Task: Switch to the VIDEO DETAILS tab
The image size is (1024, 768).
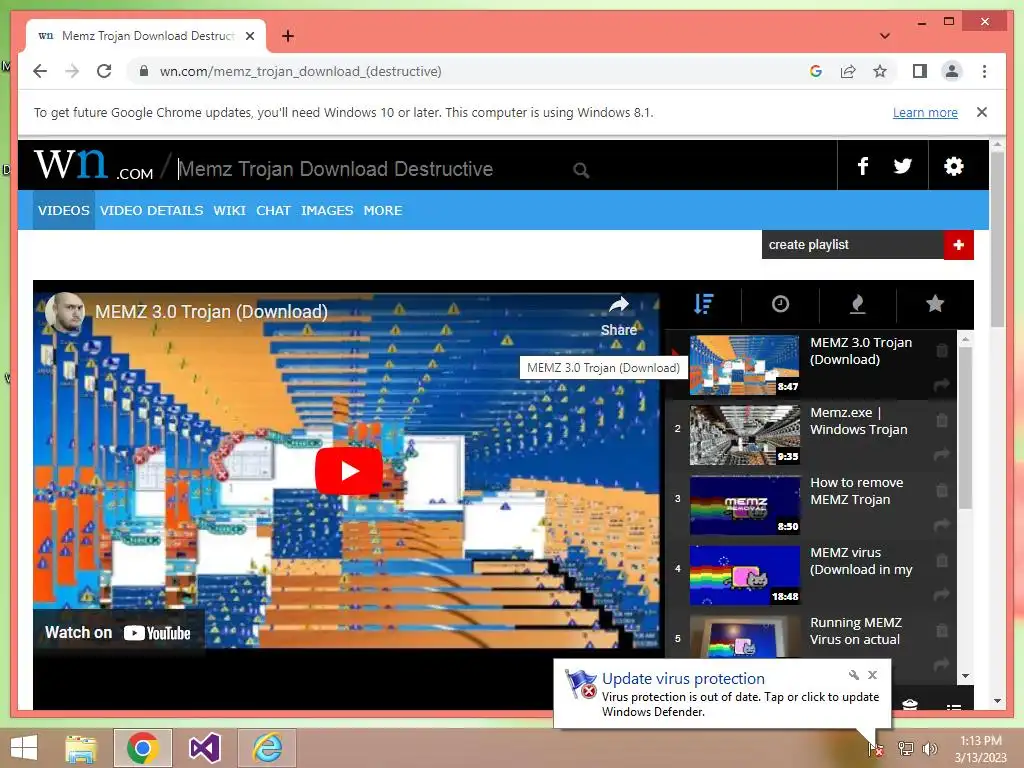Action: 152,210
